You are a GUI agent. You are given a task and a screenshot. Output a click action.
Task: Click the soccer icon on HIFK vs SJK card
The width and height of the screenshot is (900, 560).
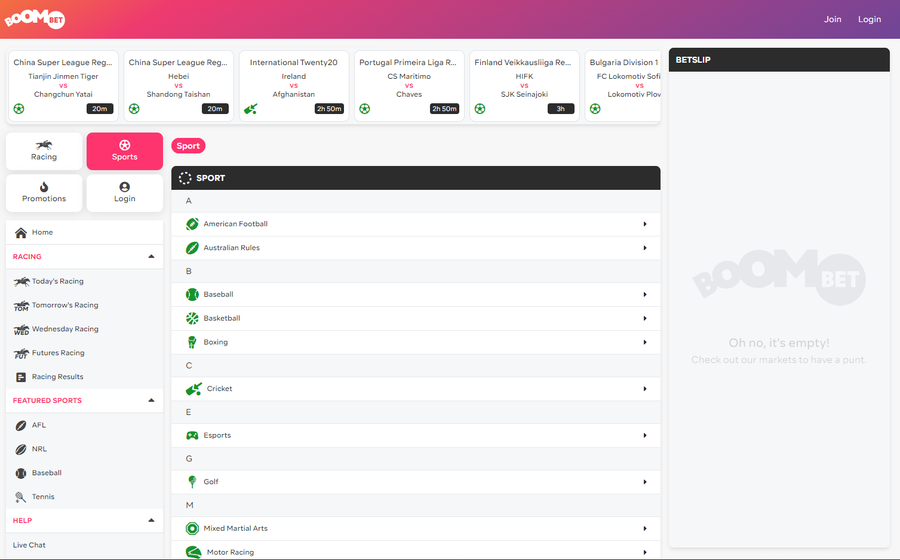[x=480, y=108]
